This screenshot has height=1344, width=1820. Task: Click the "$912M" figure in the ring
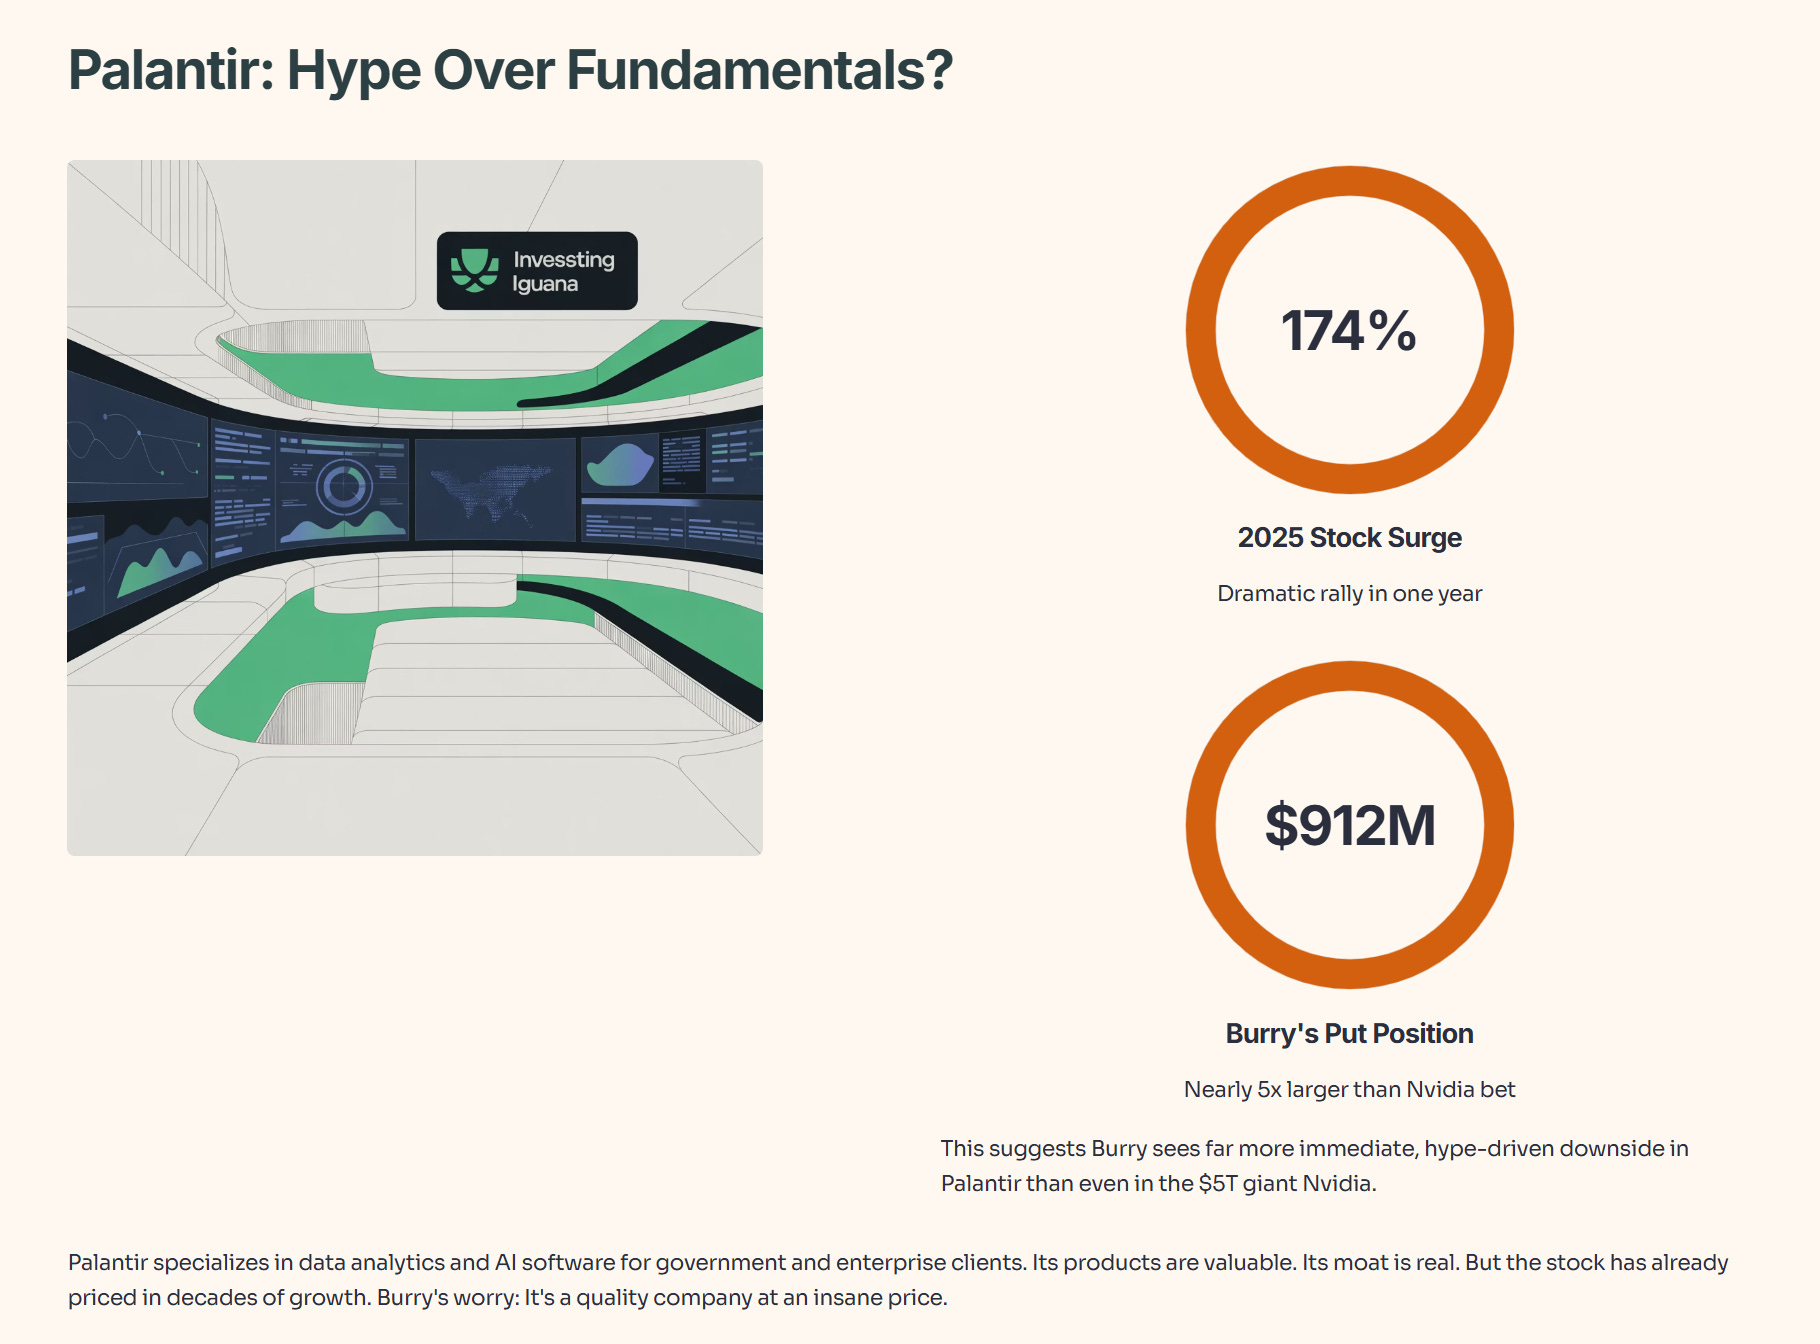(1349, 825)
